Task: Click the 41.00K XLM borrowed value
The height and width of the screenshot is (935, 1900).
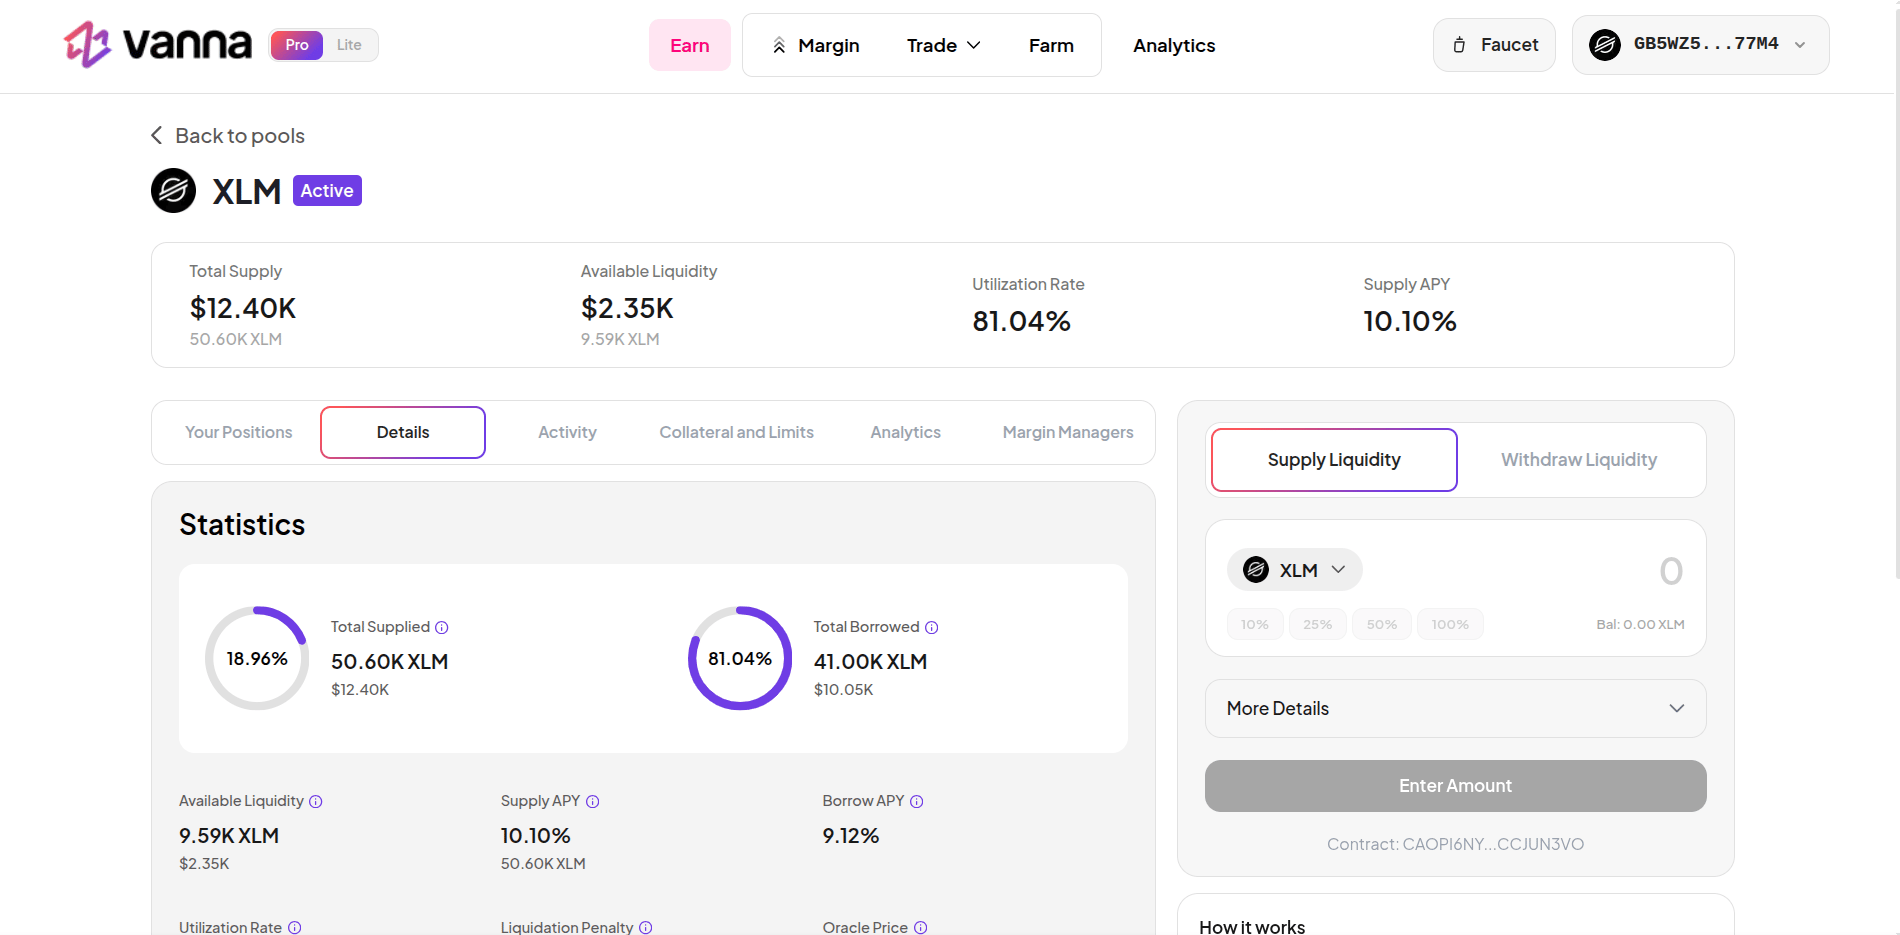Action: 870,661
